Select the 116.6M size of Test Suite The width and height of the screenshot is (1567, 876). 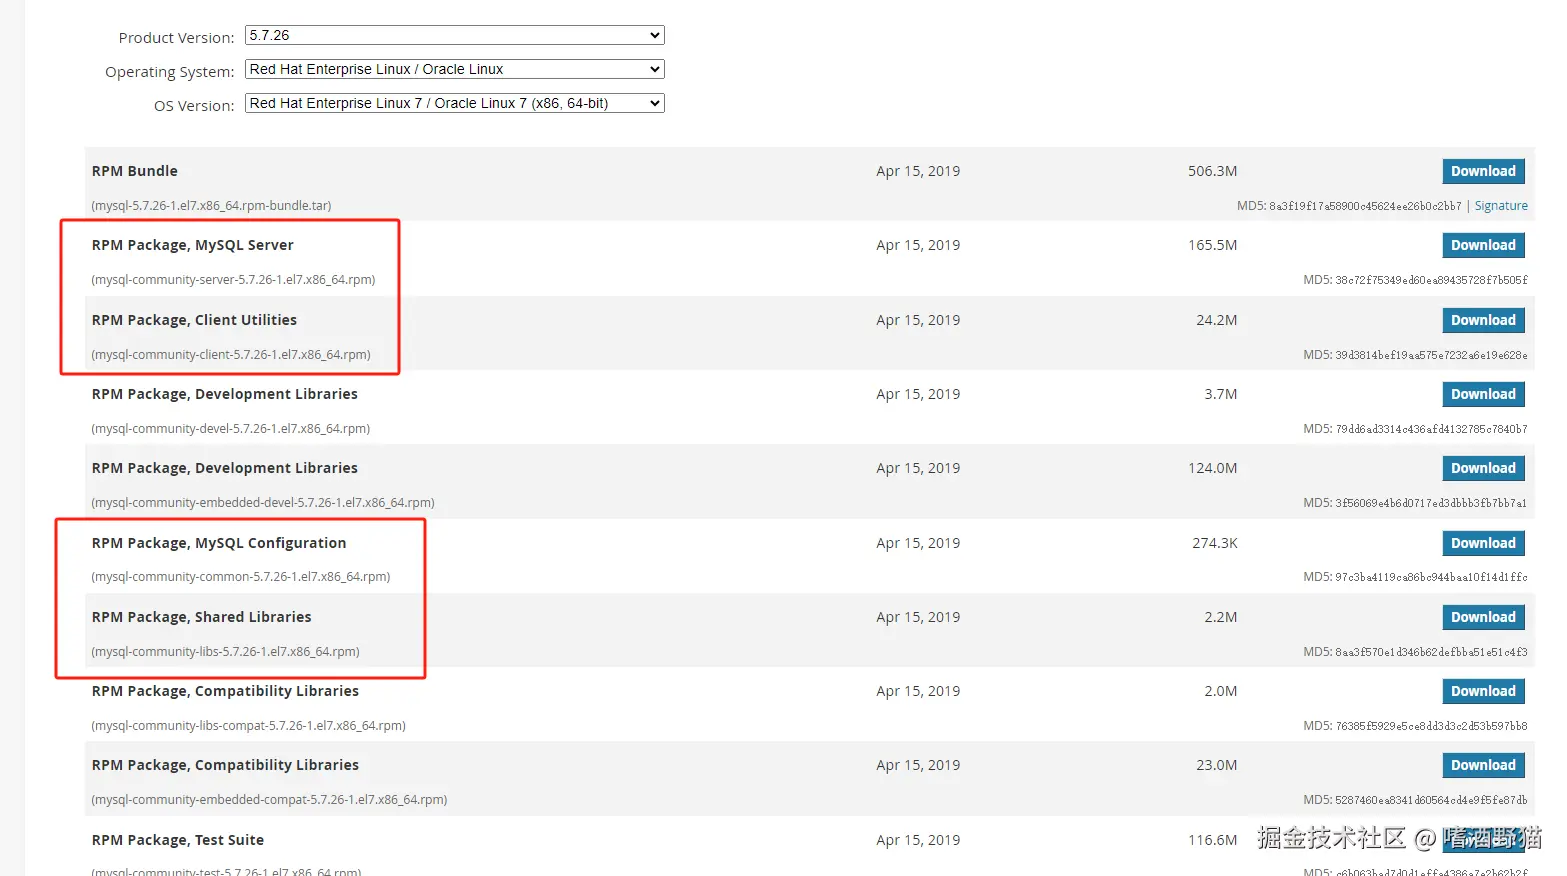coord(1212,840)
